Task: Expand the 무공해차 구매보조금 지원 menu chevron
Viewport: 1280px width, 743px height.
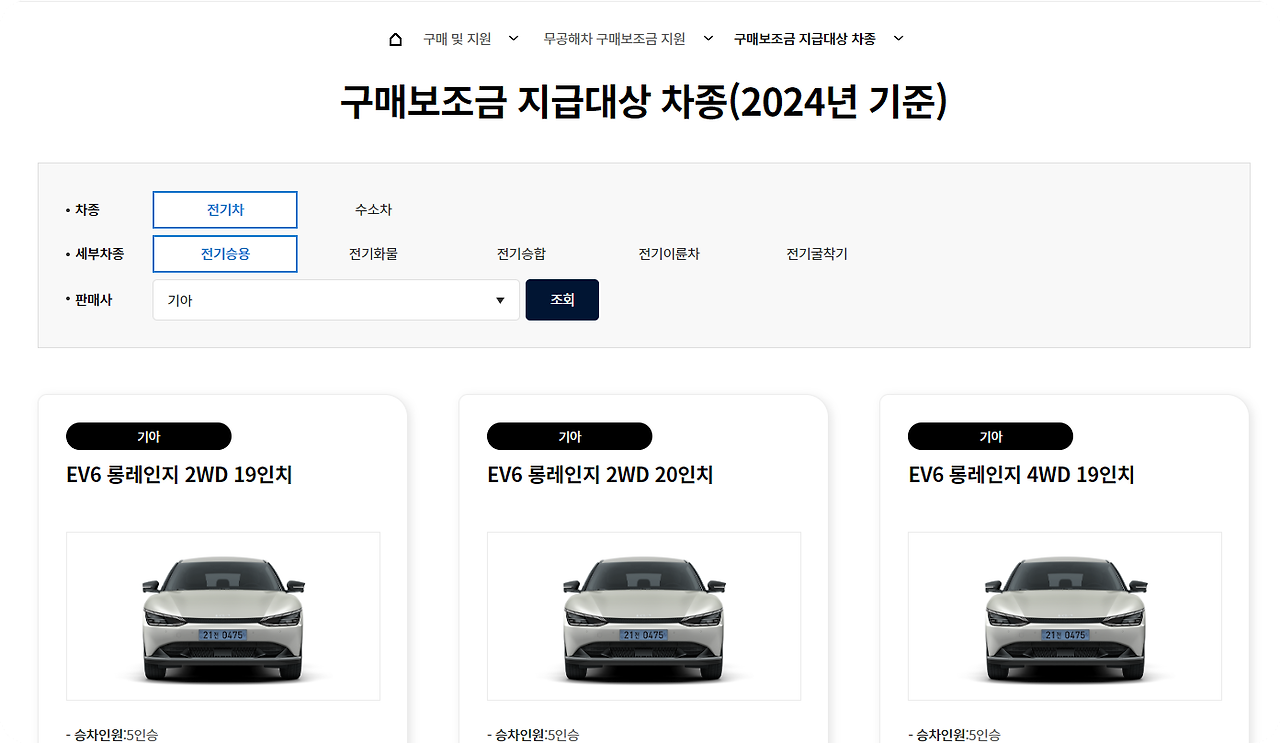Action: 707,38
